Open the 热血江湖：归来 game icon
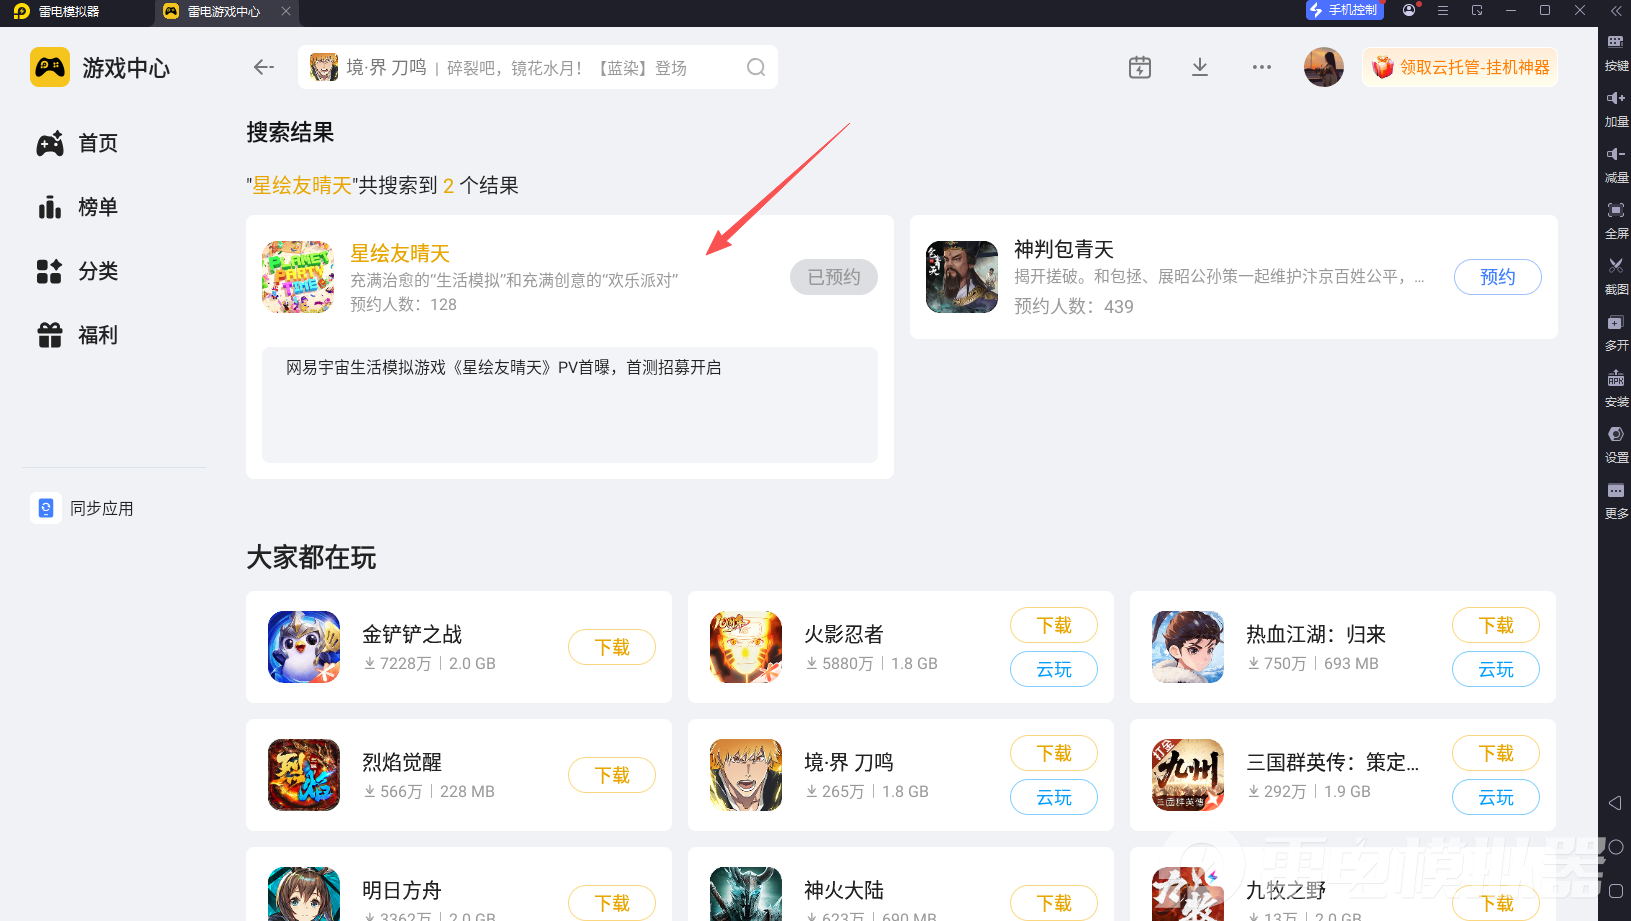The image size is (1631, 921). click(1188, 647)
